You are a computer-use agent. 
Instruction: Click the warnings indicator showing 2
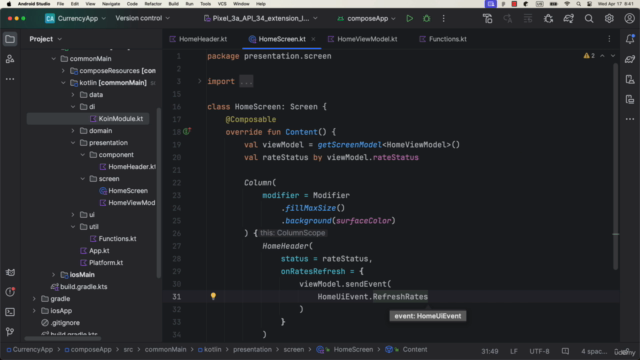tap(589, 56)
